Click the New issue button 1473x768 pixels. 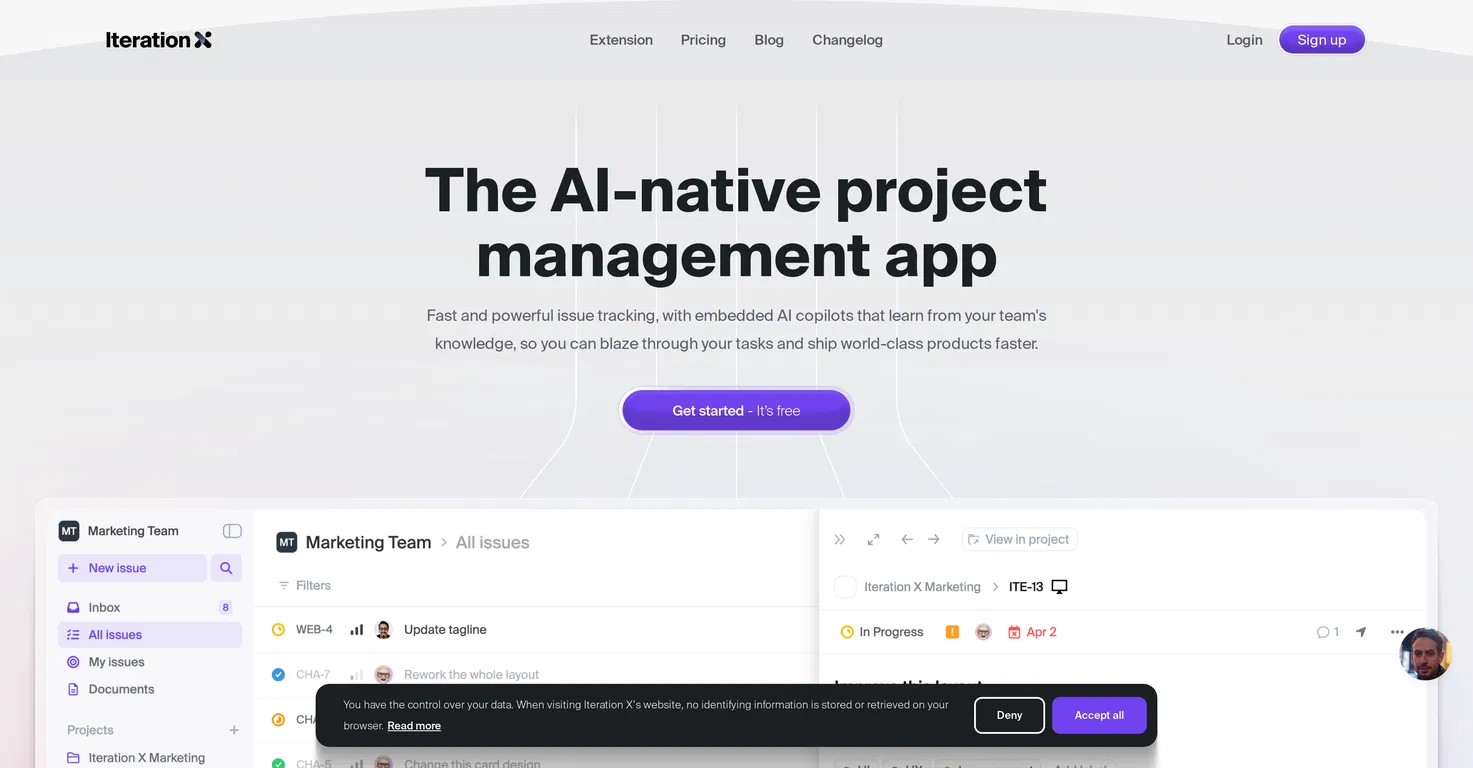click(132, 568)
